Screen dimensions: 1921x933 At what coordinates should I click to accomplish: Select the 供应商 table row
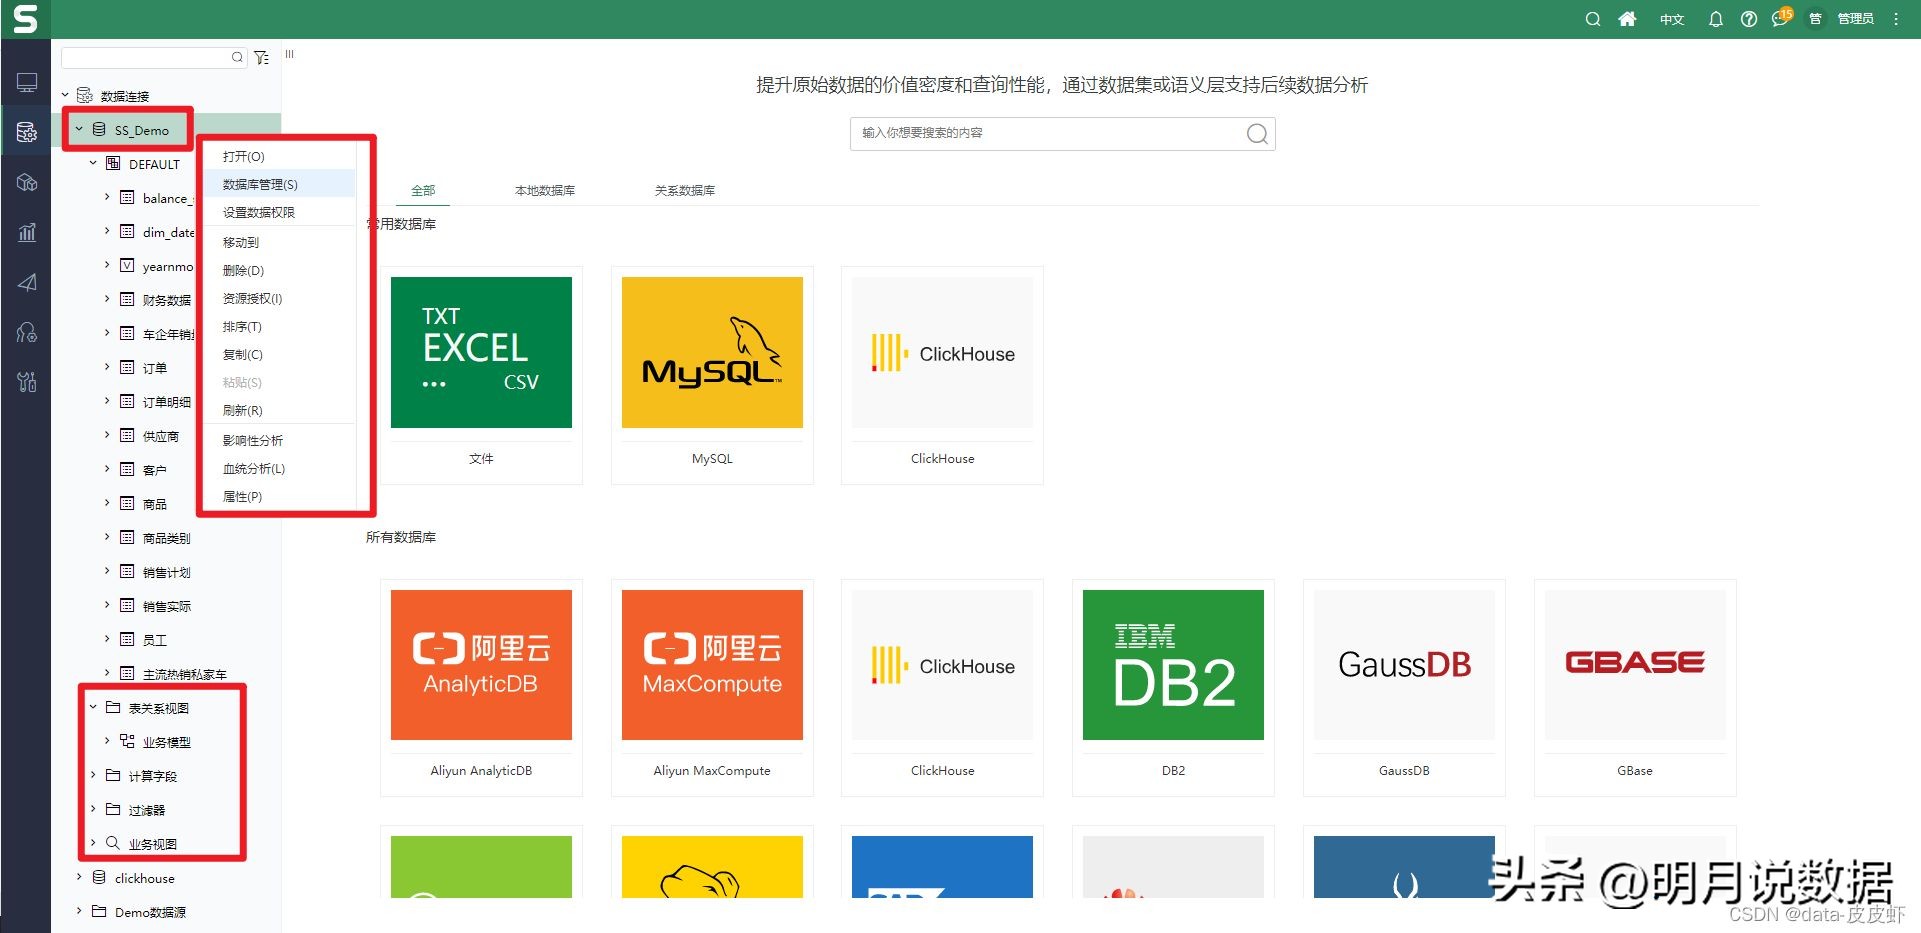(x=160, y=436)
